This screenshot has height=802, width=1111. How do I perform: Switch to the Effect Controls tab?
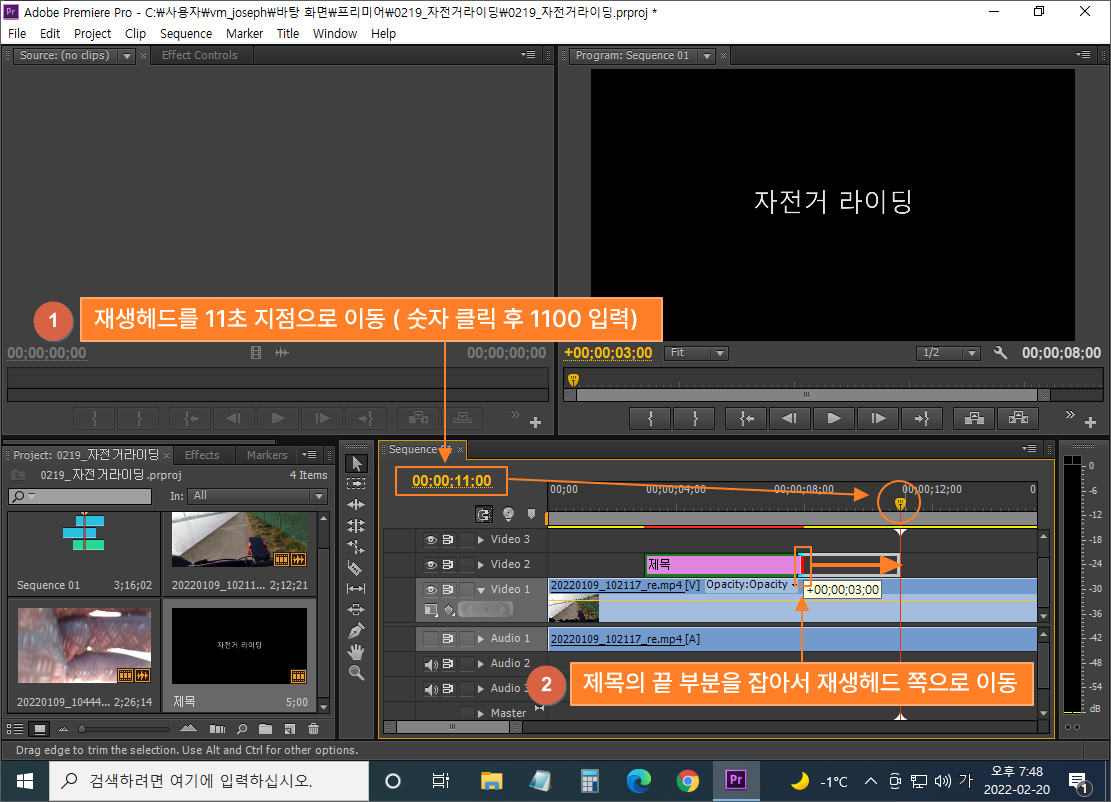tap(199, 55)
